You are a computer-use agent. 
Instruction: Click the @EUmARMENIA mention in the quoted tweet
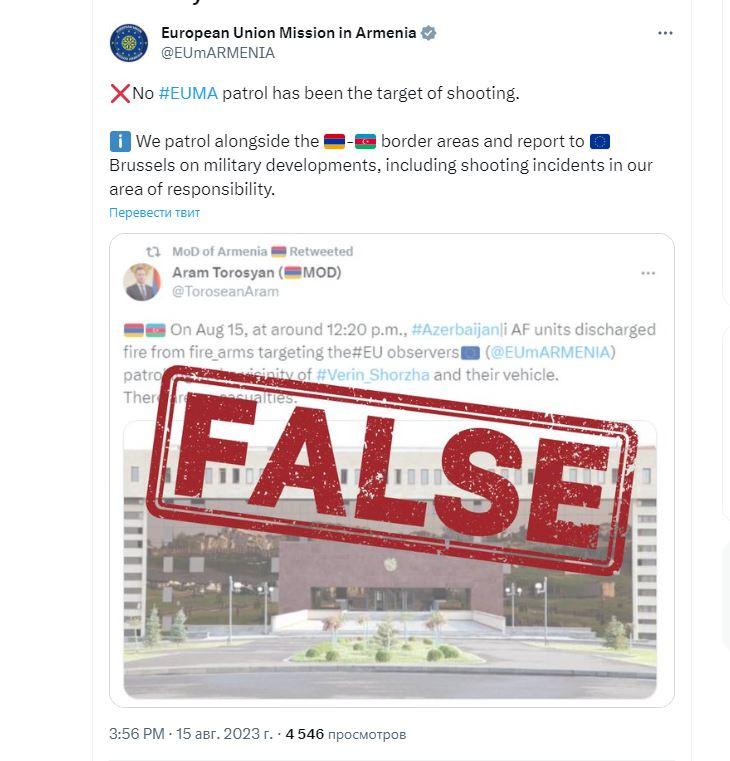pos(550,352)
